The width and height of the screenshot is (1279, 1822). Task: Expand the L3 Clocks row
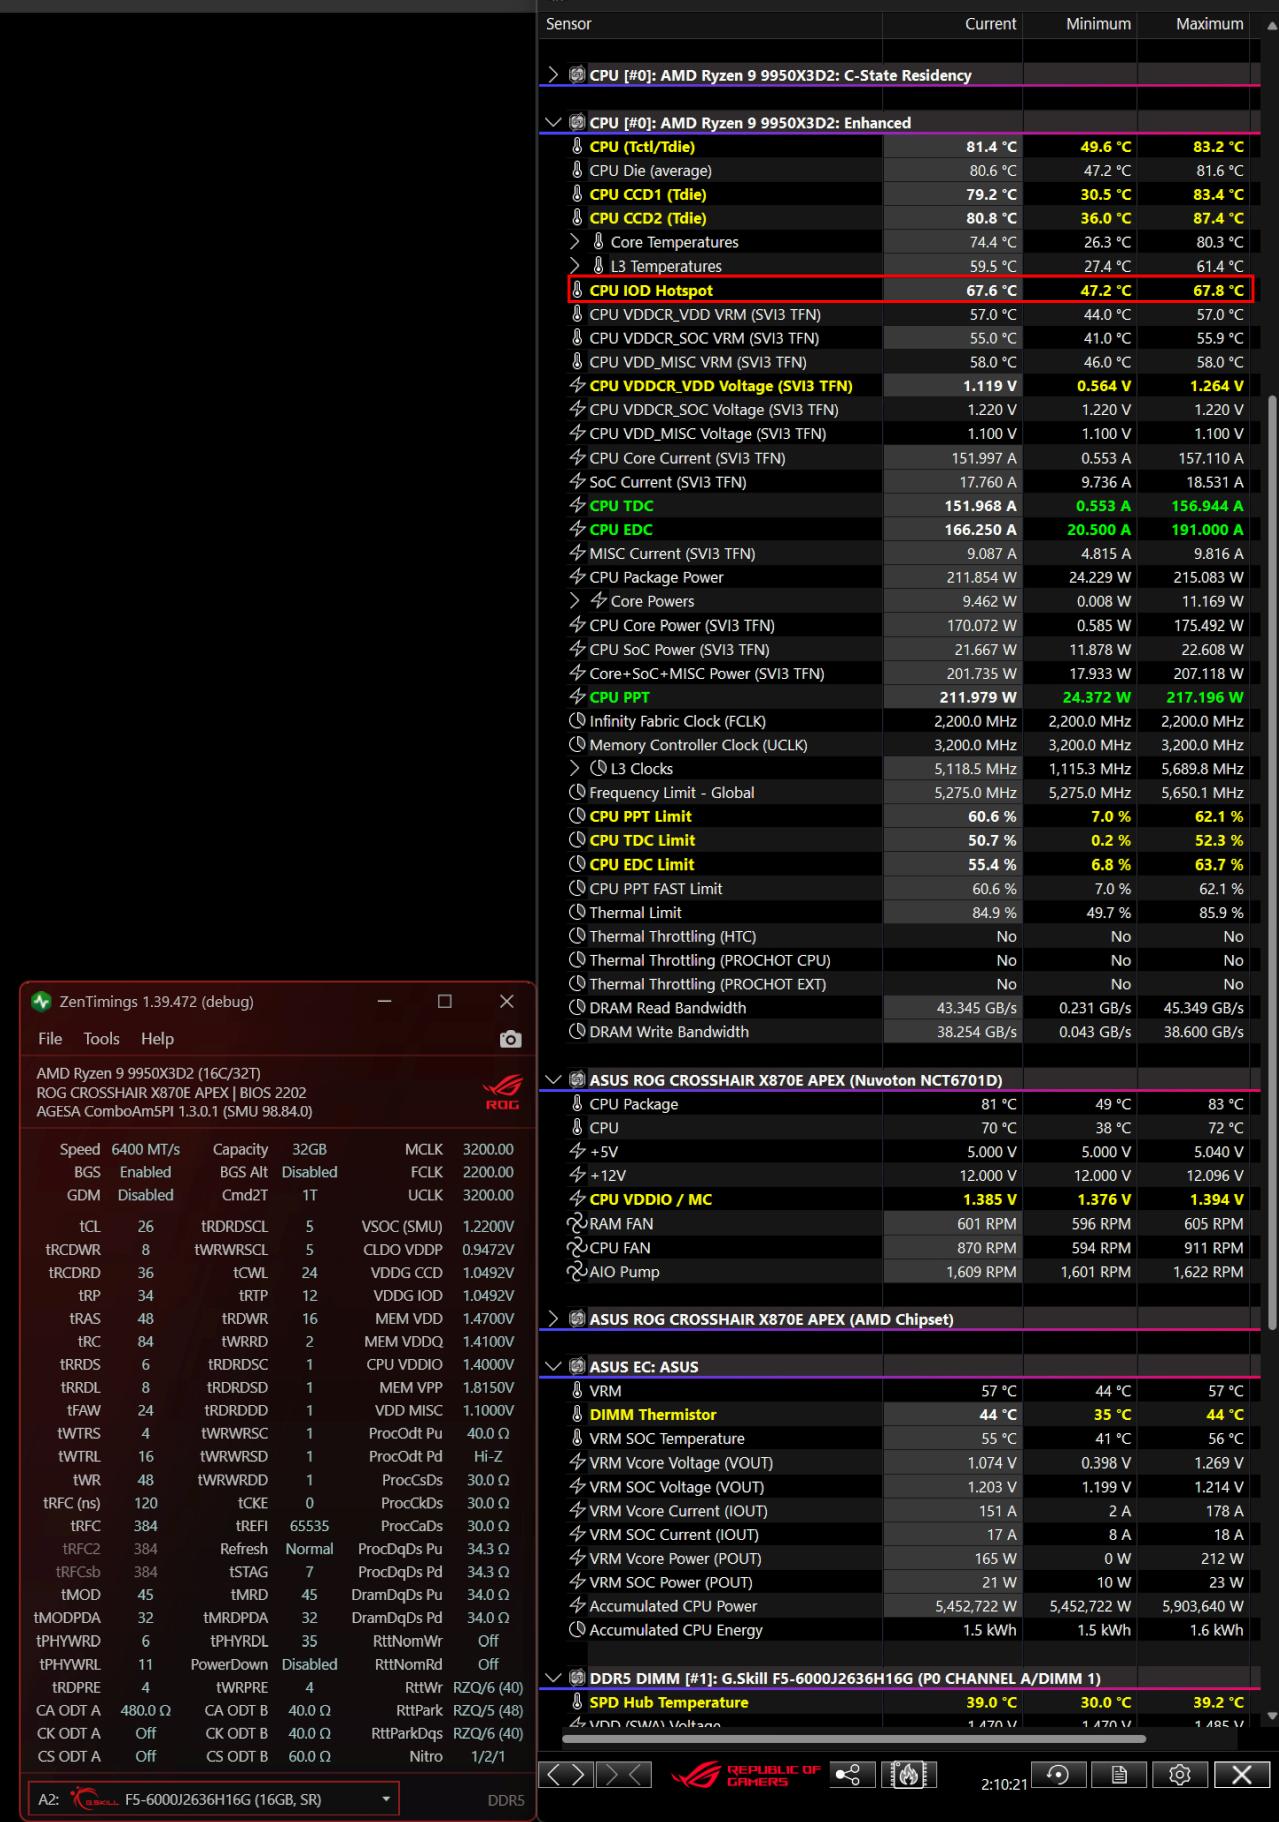click(x=574, y=768)
